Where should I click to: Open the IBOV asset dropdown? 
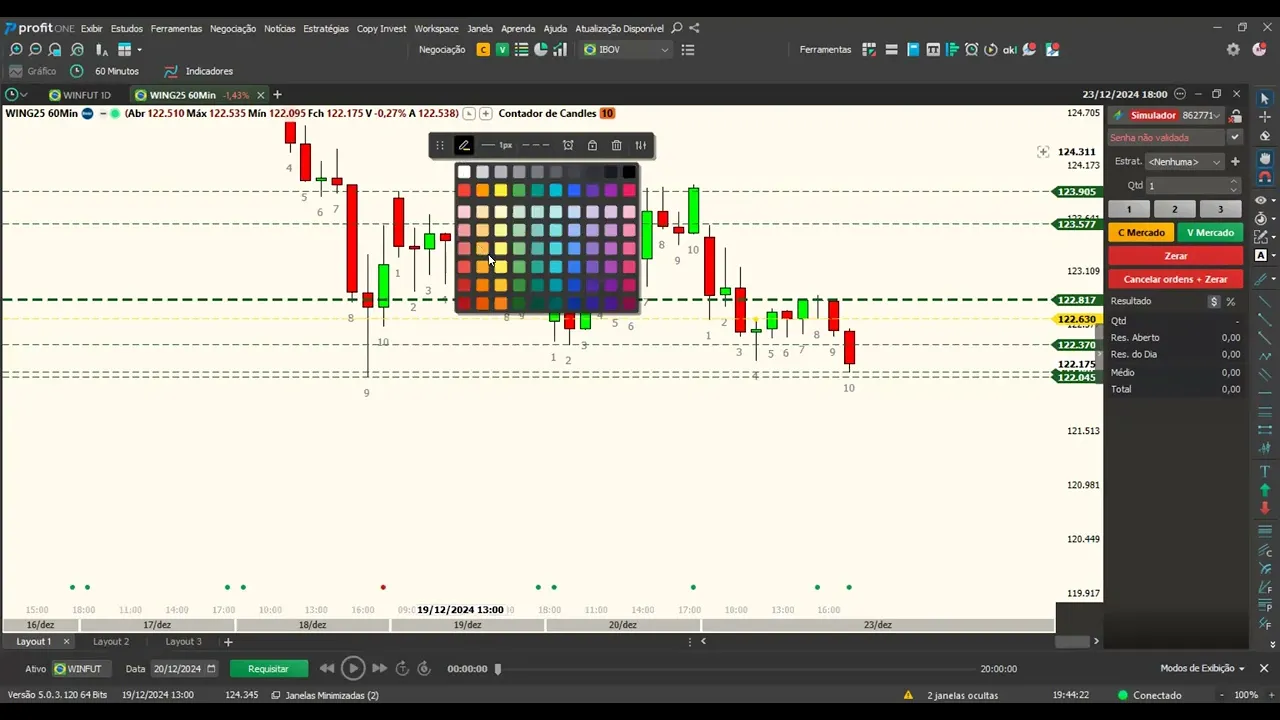coord(626,49)
